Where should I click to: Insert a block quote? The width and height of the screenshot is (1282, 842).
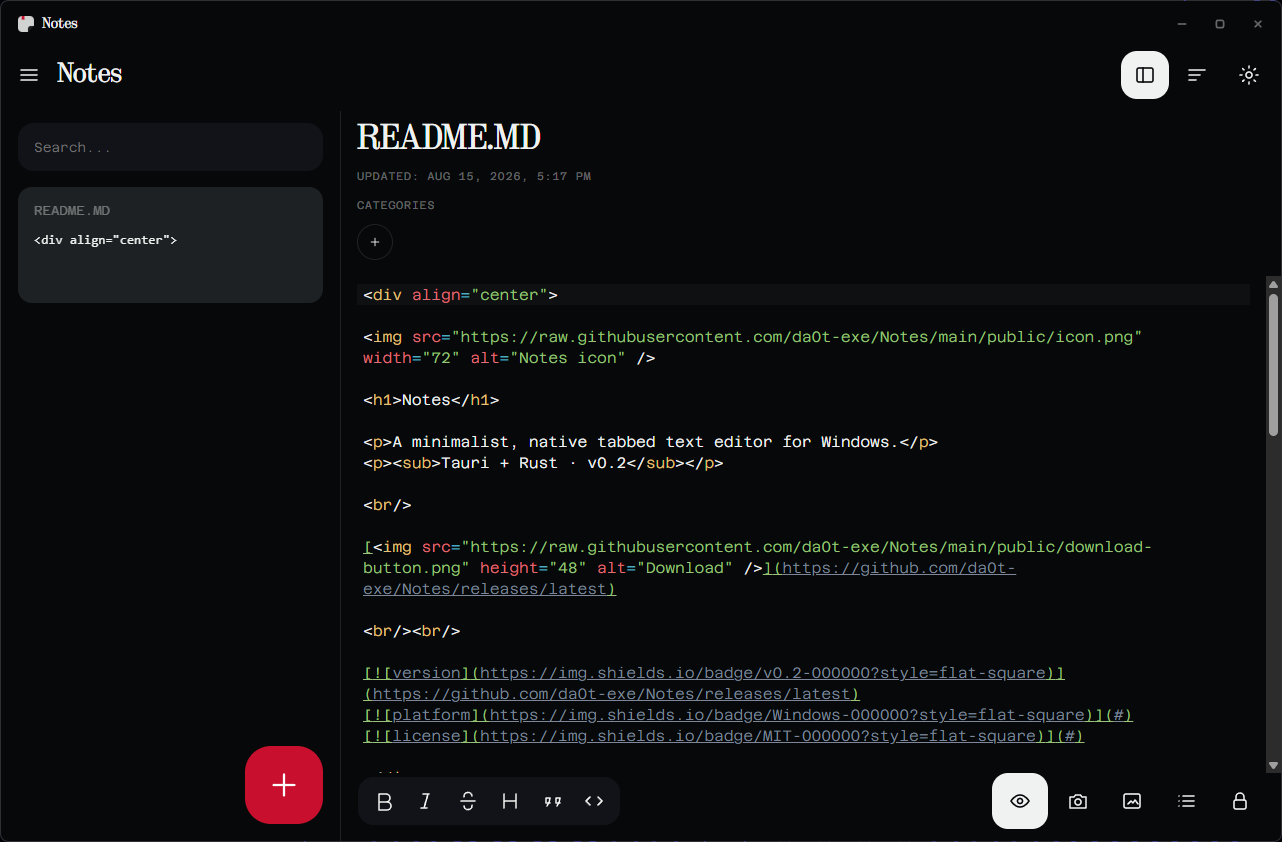[x=552, y=801]
